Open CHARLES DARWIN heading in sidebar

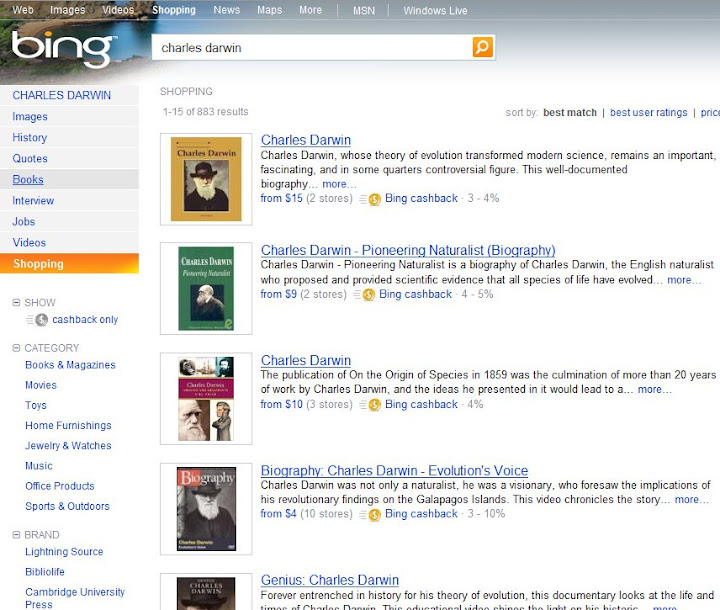coord(62,95)
